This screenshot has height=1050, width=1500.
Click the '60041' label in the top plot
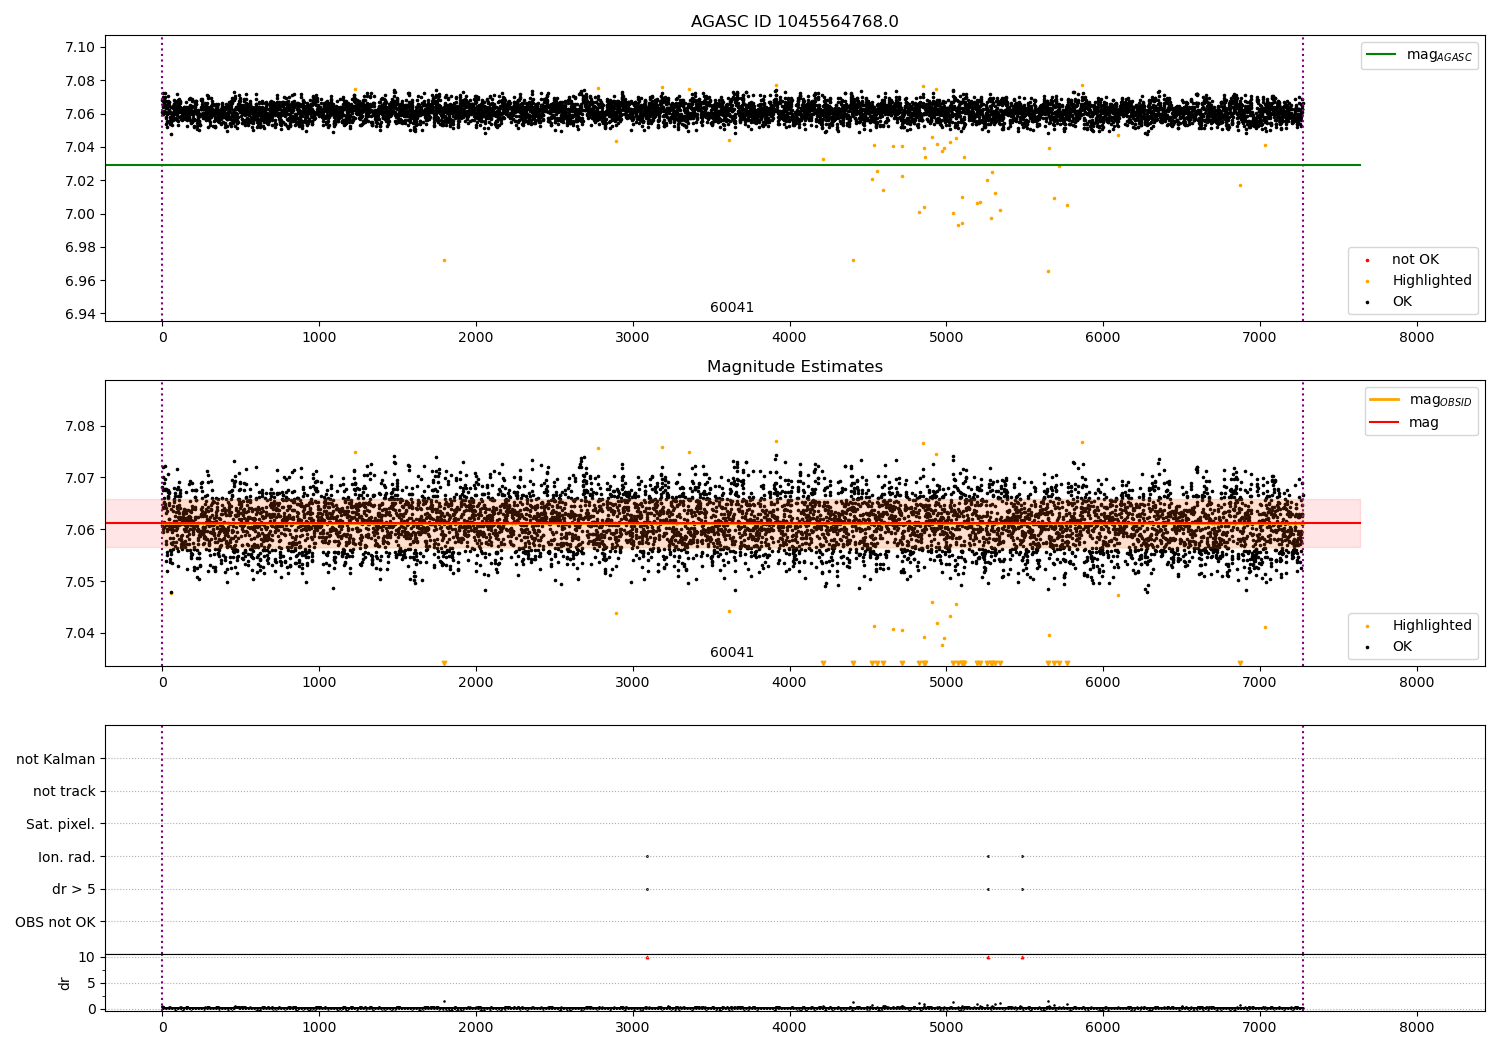tap(732, 308)
